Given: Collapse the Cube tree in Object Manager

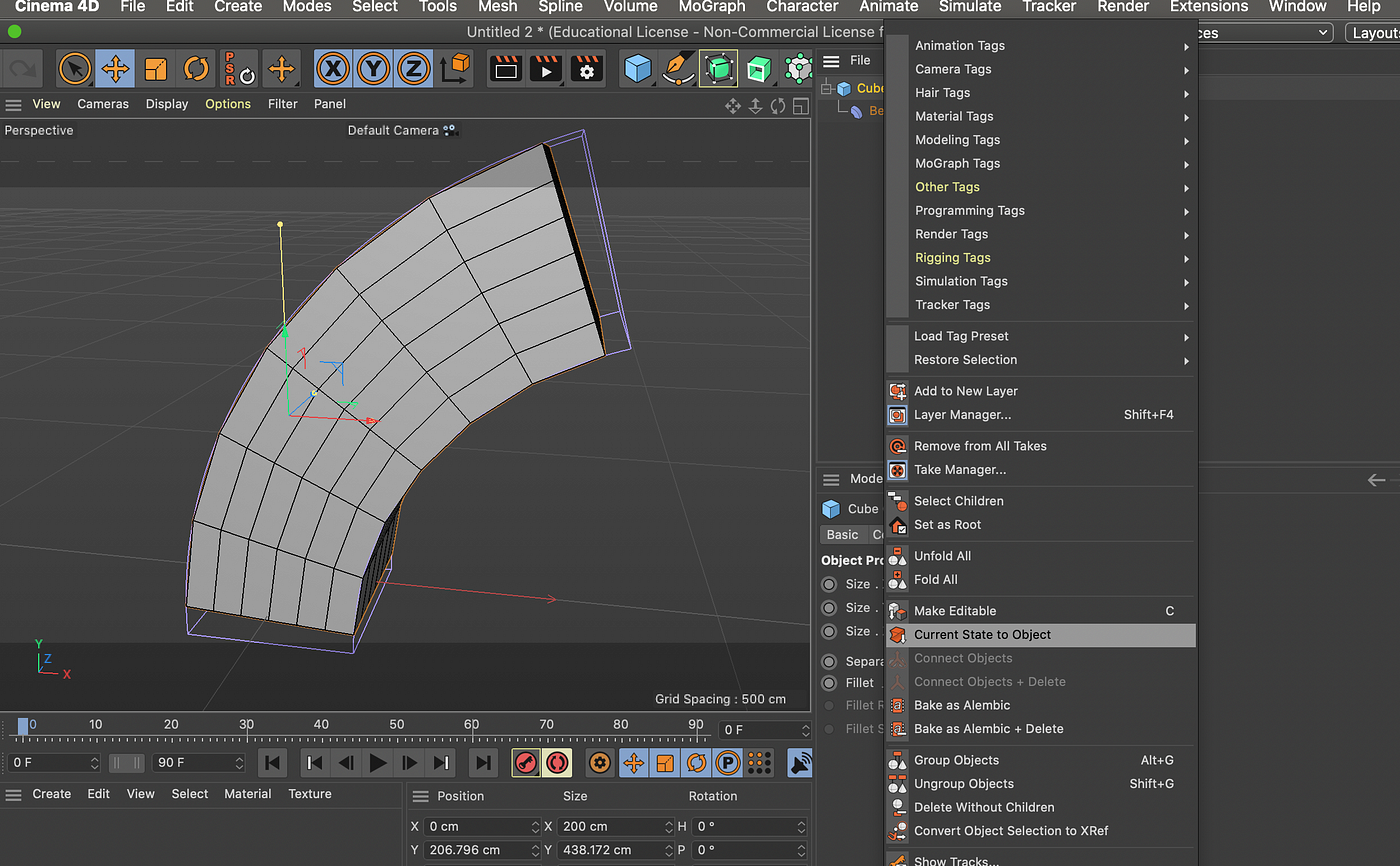Looking at the screenshot, I should pyautogui.click(x=827, y=89).
